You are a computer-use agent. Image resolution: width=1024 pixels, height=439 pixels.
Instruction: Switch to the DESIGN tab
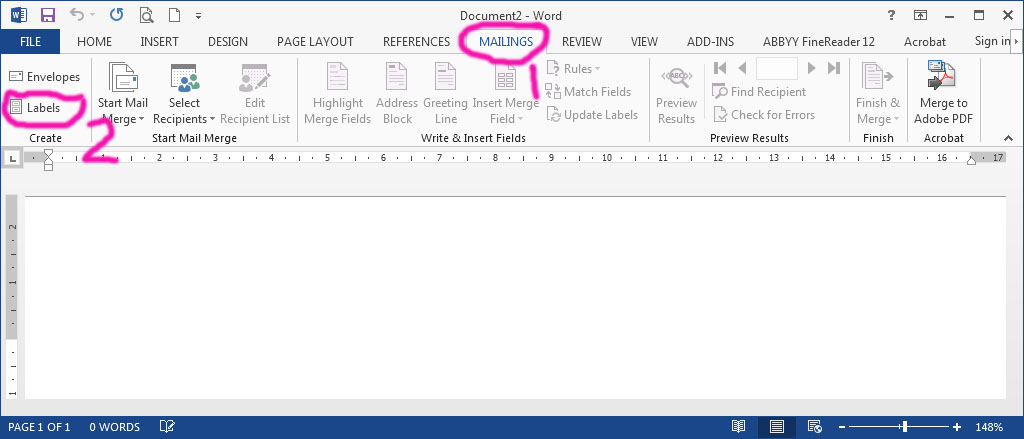click(228, 41)
